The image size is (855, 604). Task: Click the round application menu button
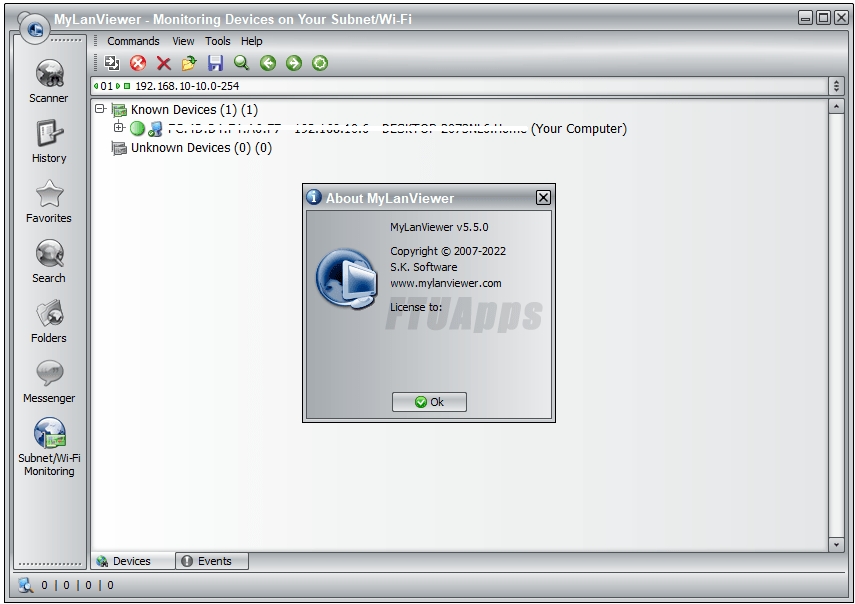[x=35, y=28]
